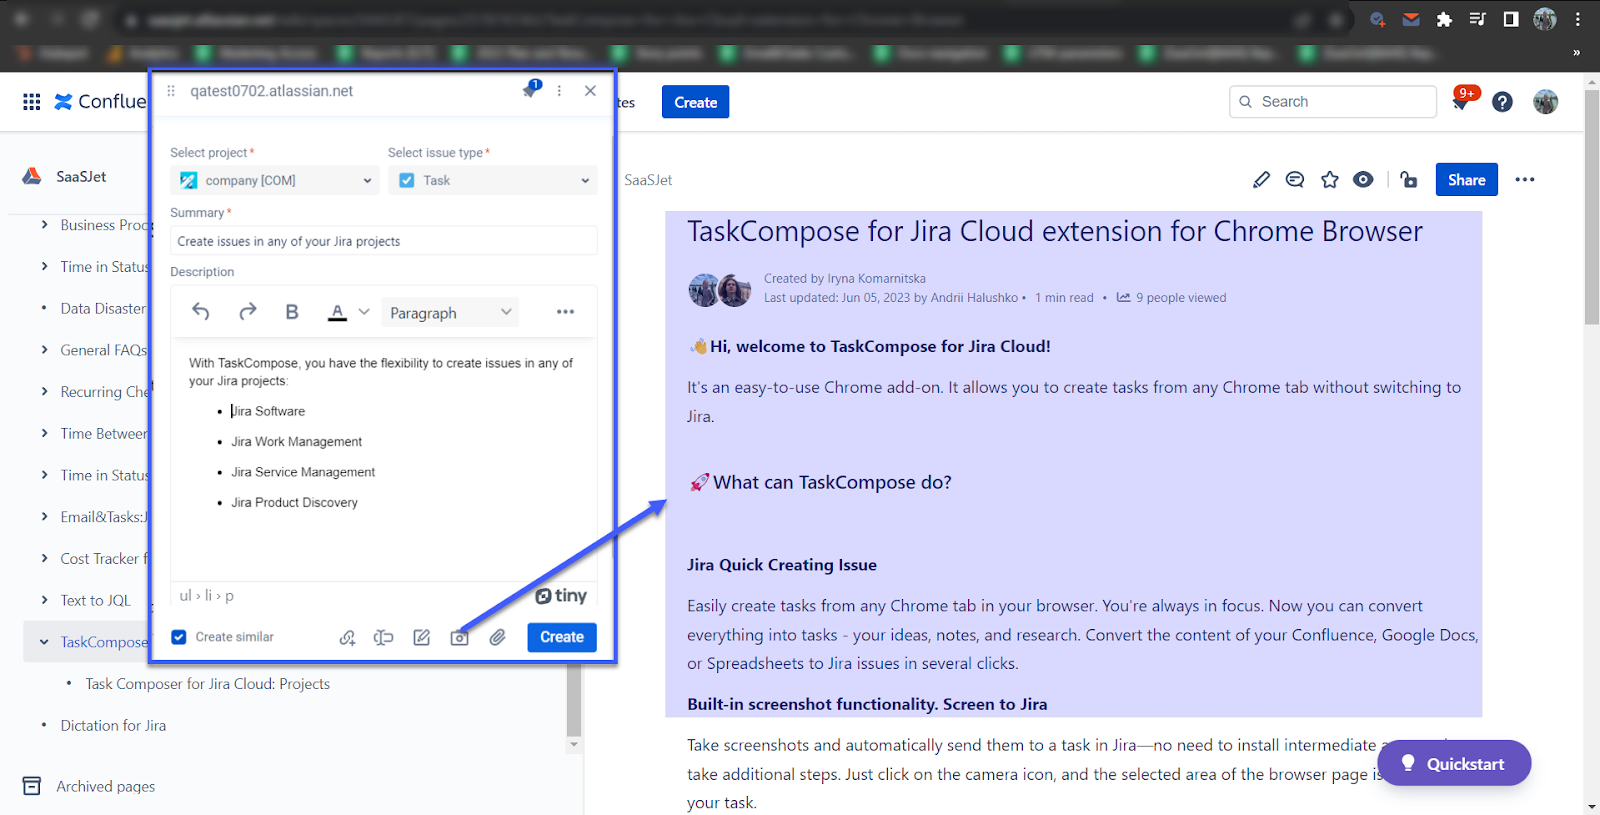This screenshot has height=815, width=1600.
Task: Uncheck the Create similar checkbox
Action: (x=179, y=637)
